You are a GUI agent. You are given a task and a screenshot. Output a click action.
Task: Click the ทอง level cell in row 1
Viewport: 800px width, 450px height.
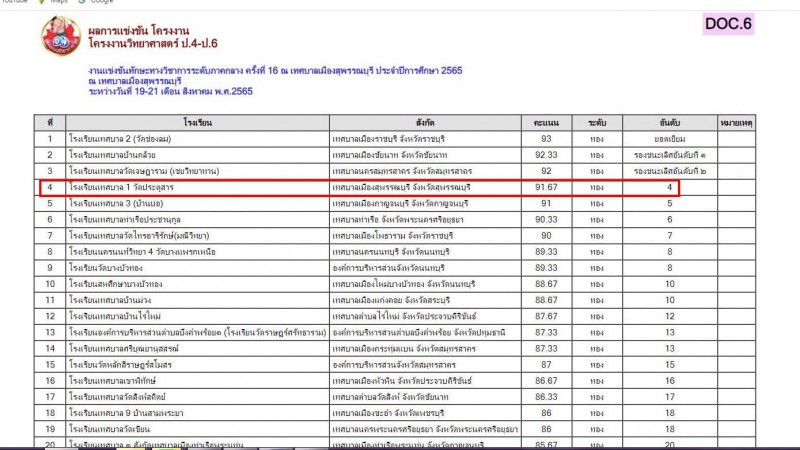(597, 139)
